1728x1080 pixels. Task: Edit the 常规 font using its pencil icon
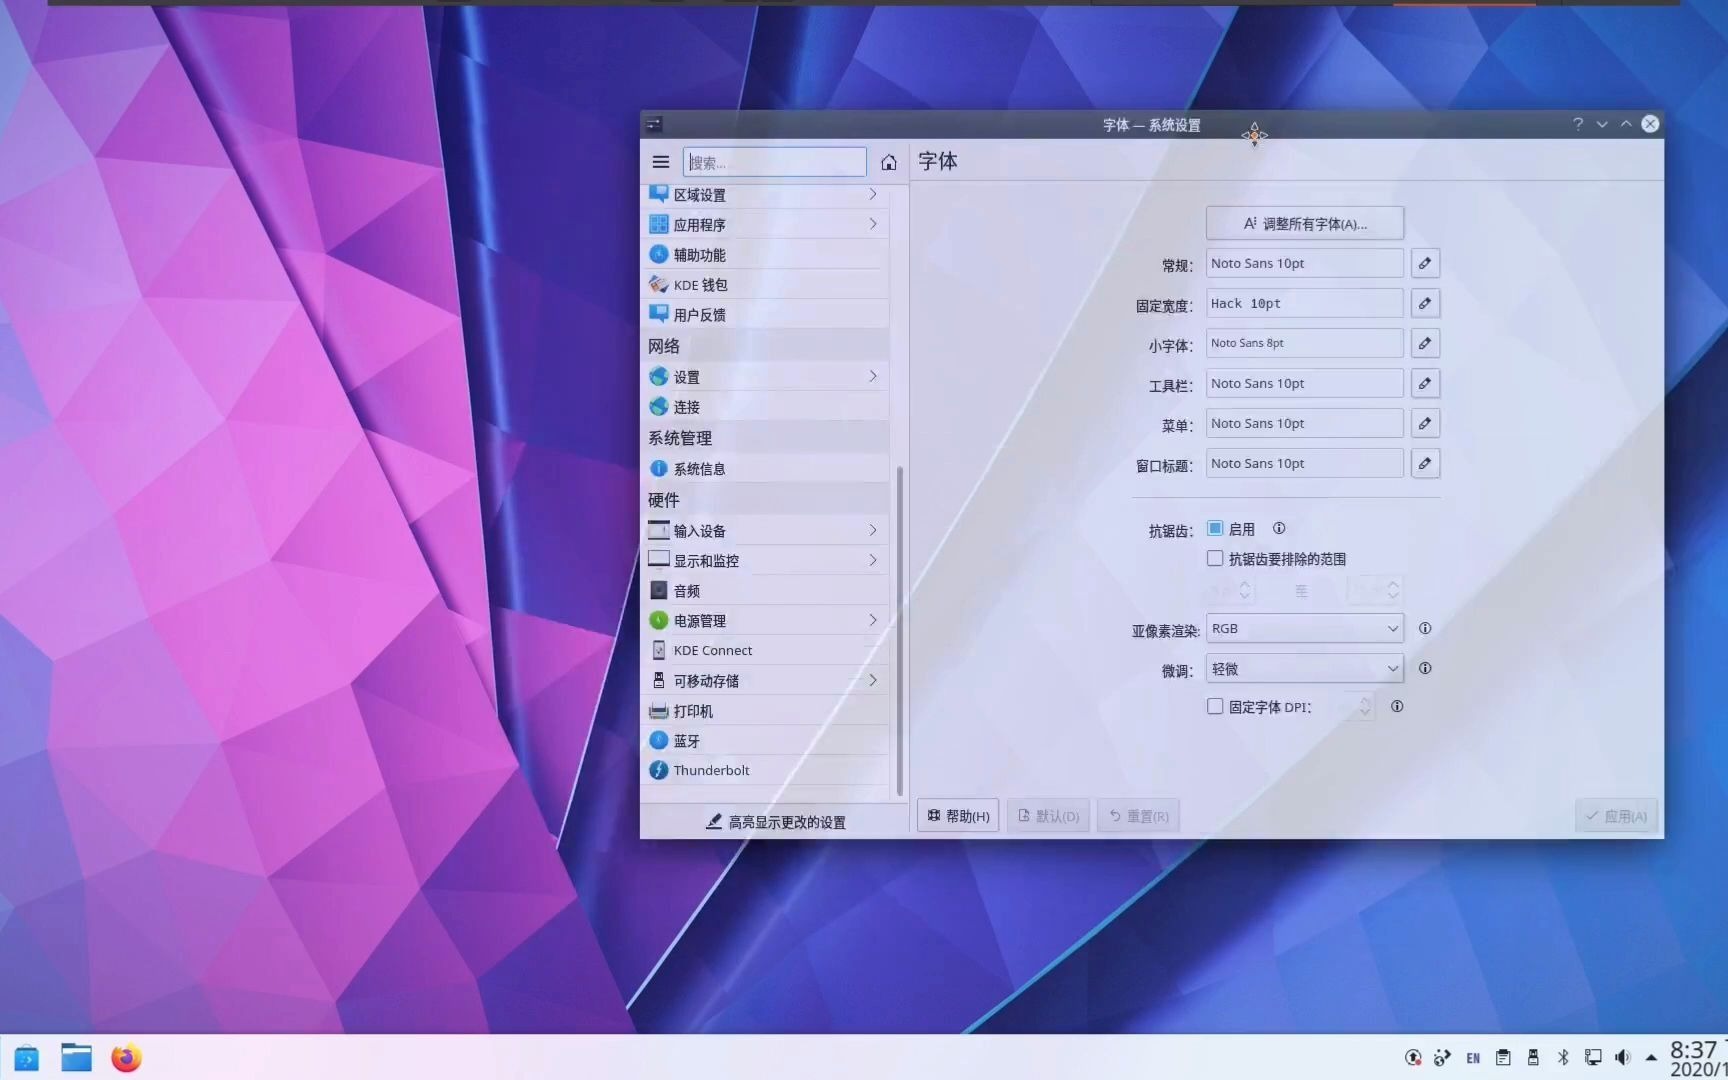pyautogui.click(x=1424, y=262)
